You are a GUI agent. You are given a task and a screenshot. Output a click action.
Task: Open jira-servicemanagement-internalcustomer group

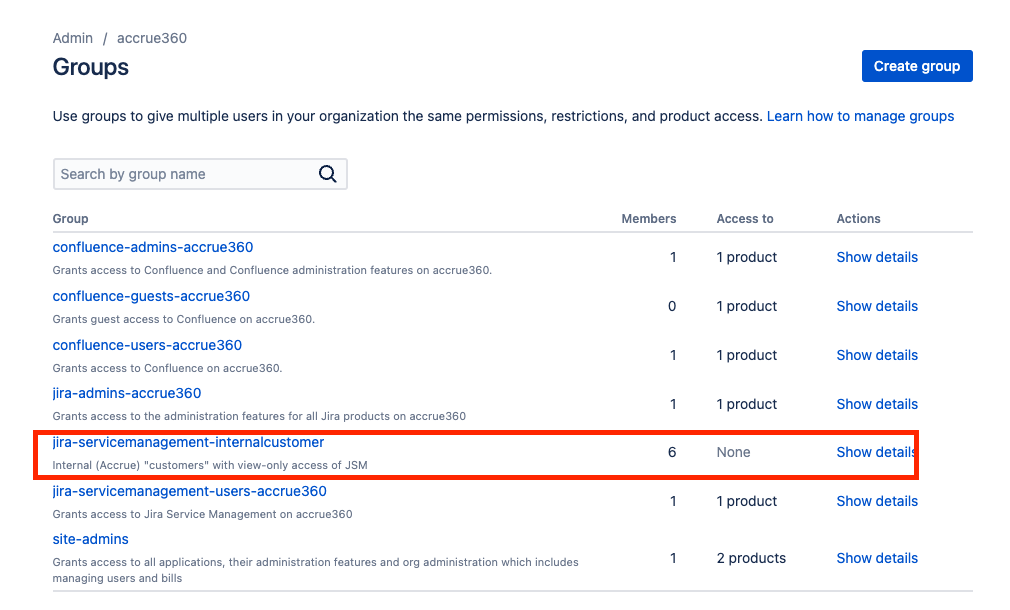coord(188,442)
